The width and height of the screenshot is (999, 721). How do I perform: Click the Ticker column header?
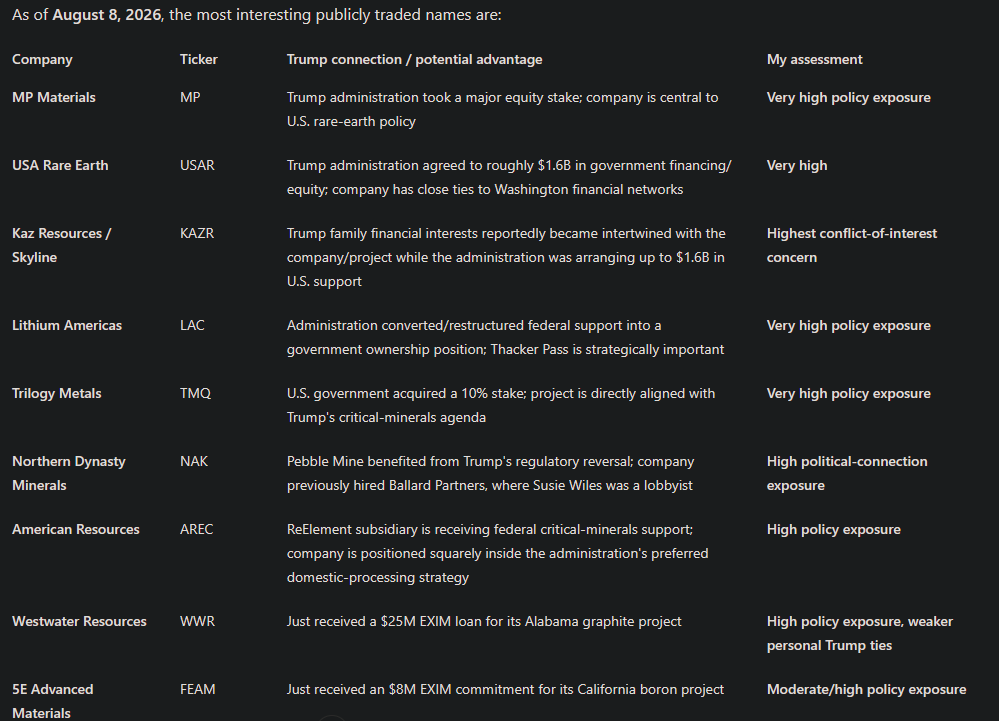point(198,59)
